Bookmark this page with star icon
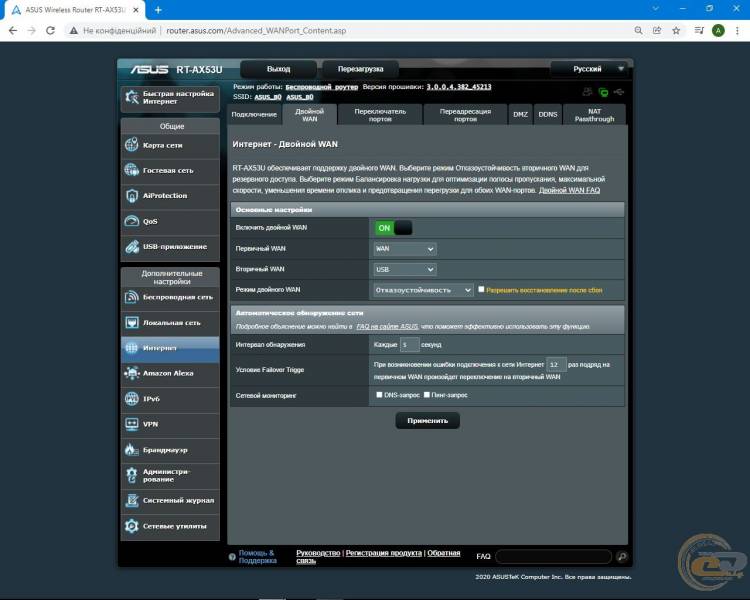The width and height of the screenshot is (750, 600). 676,31
